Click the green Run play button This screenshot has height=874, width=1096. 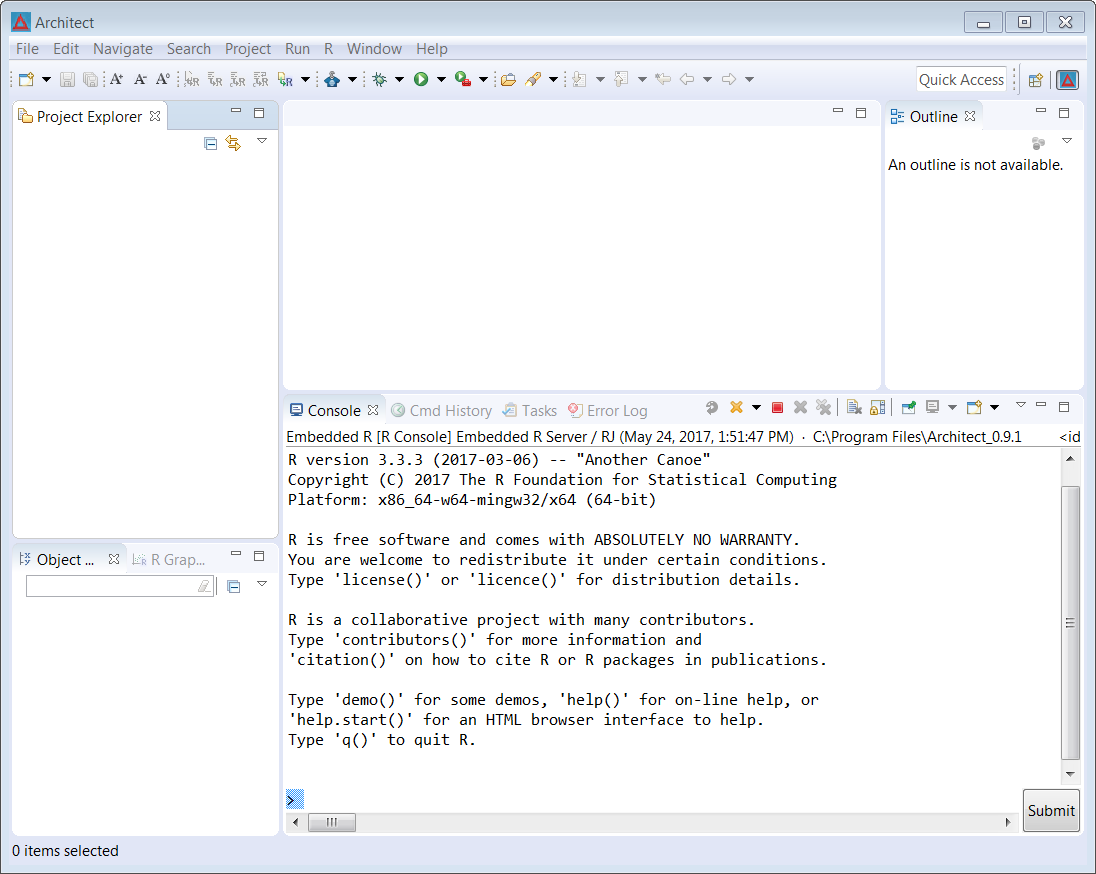click(421, 79)
